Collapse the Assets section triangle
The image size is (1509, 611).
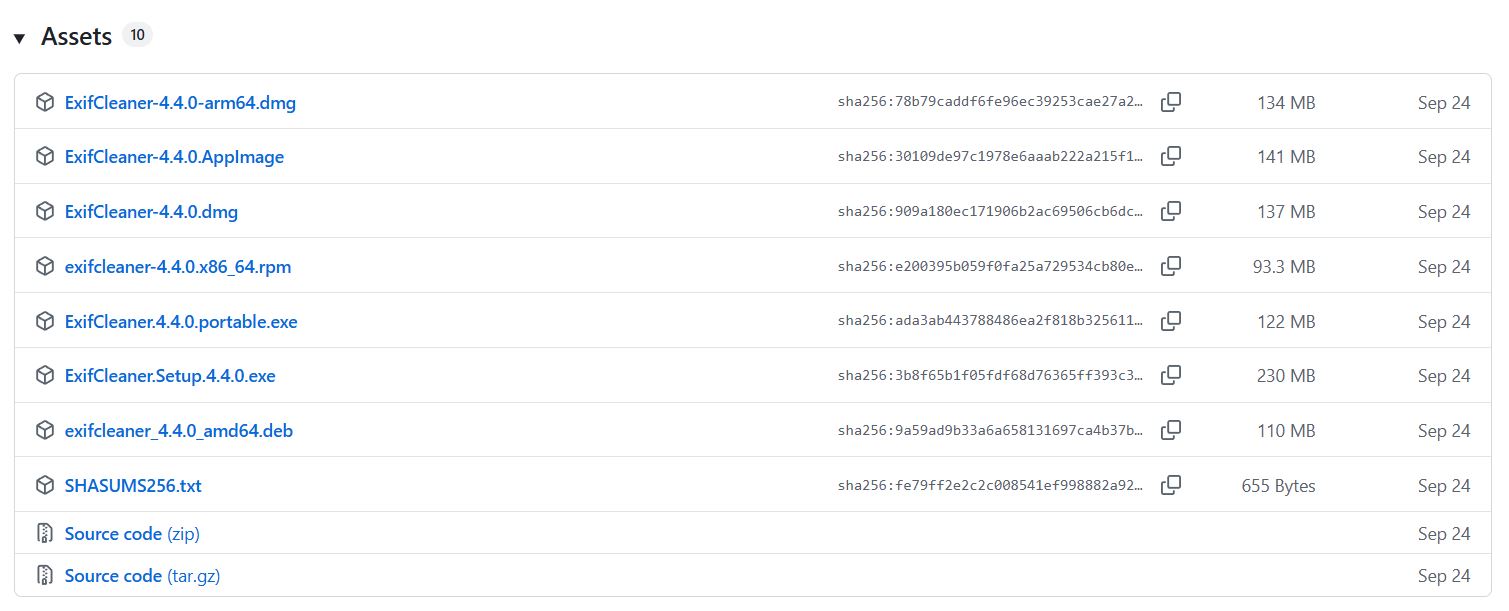[19, 38]
